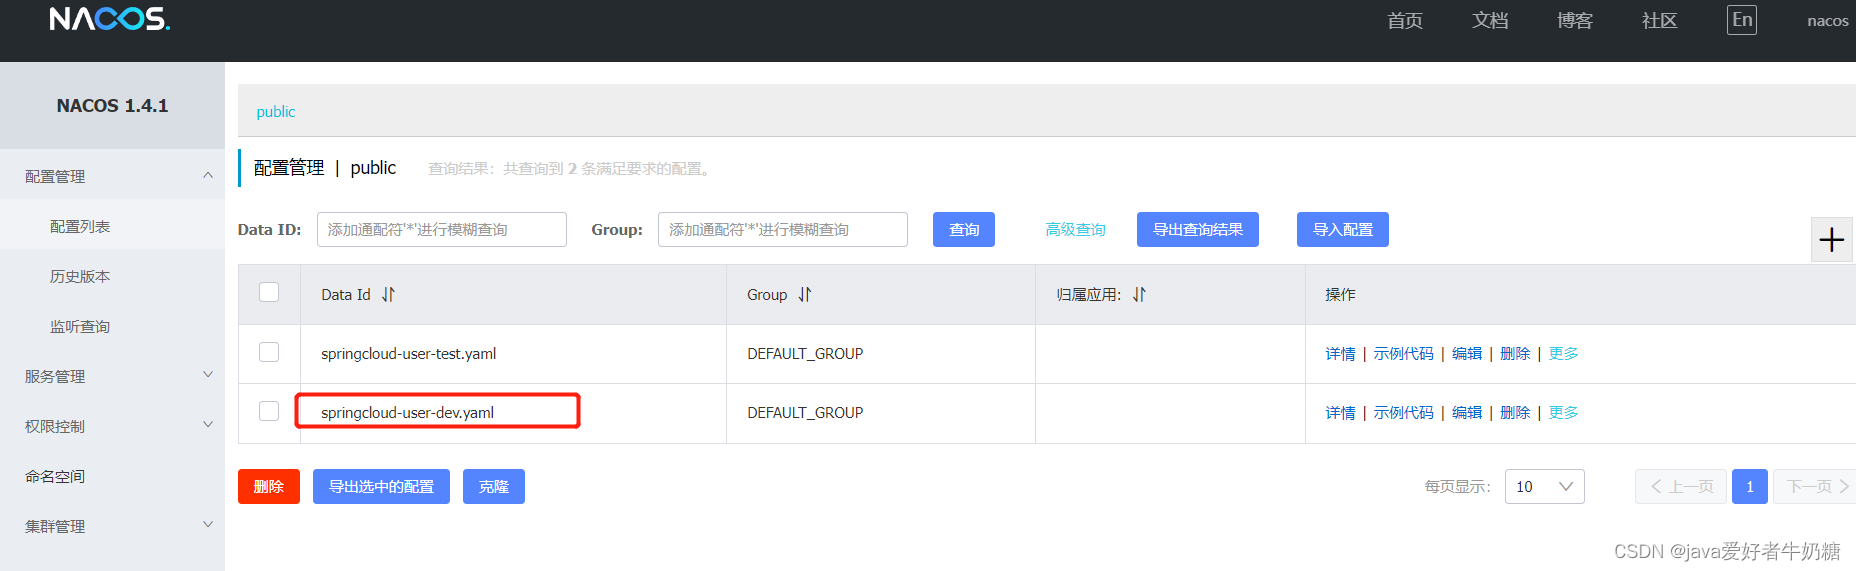Sort by Data Id column icon
This screenshot has width=1856, height=571.
[x=388, y=295]
